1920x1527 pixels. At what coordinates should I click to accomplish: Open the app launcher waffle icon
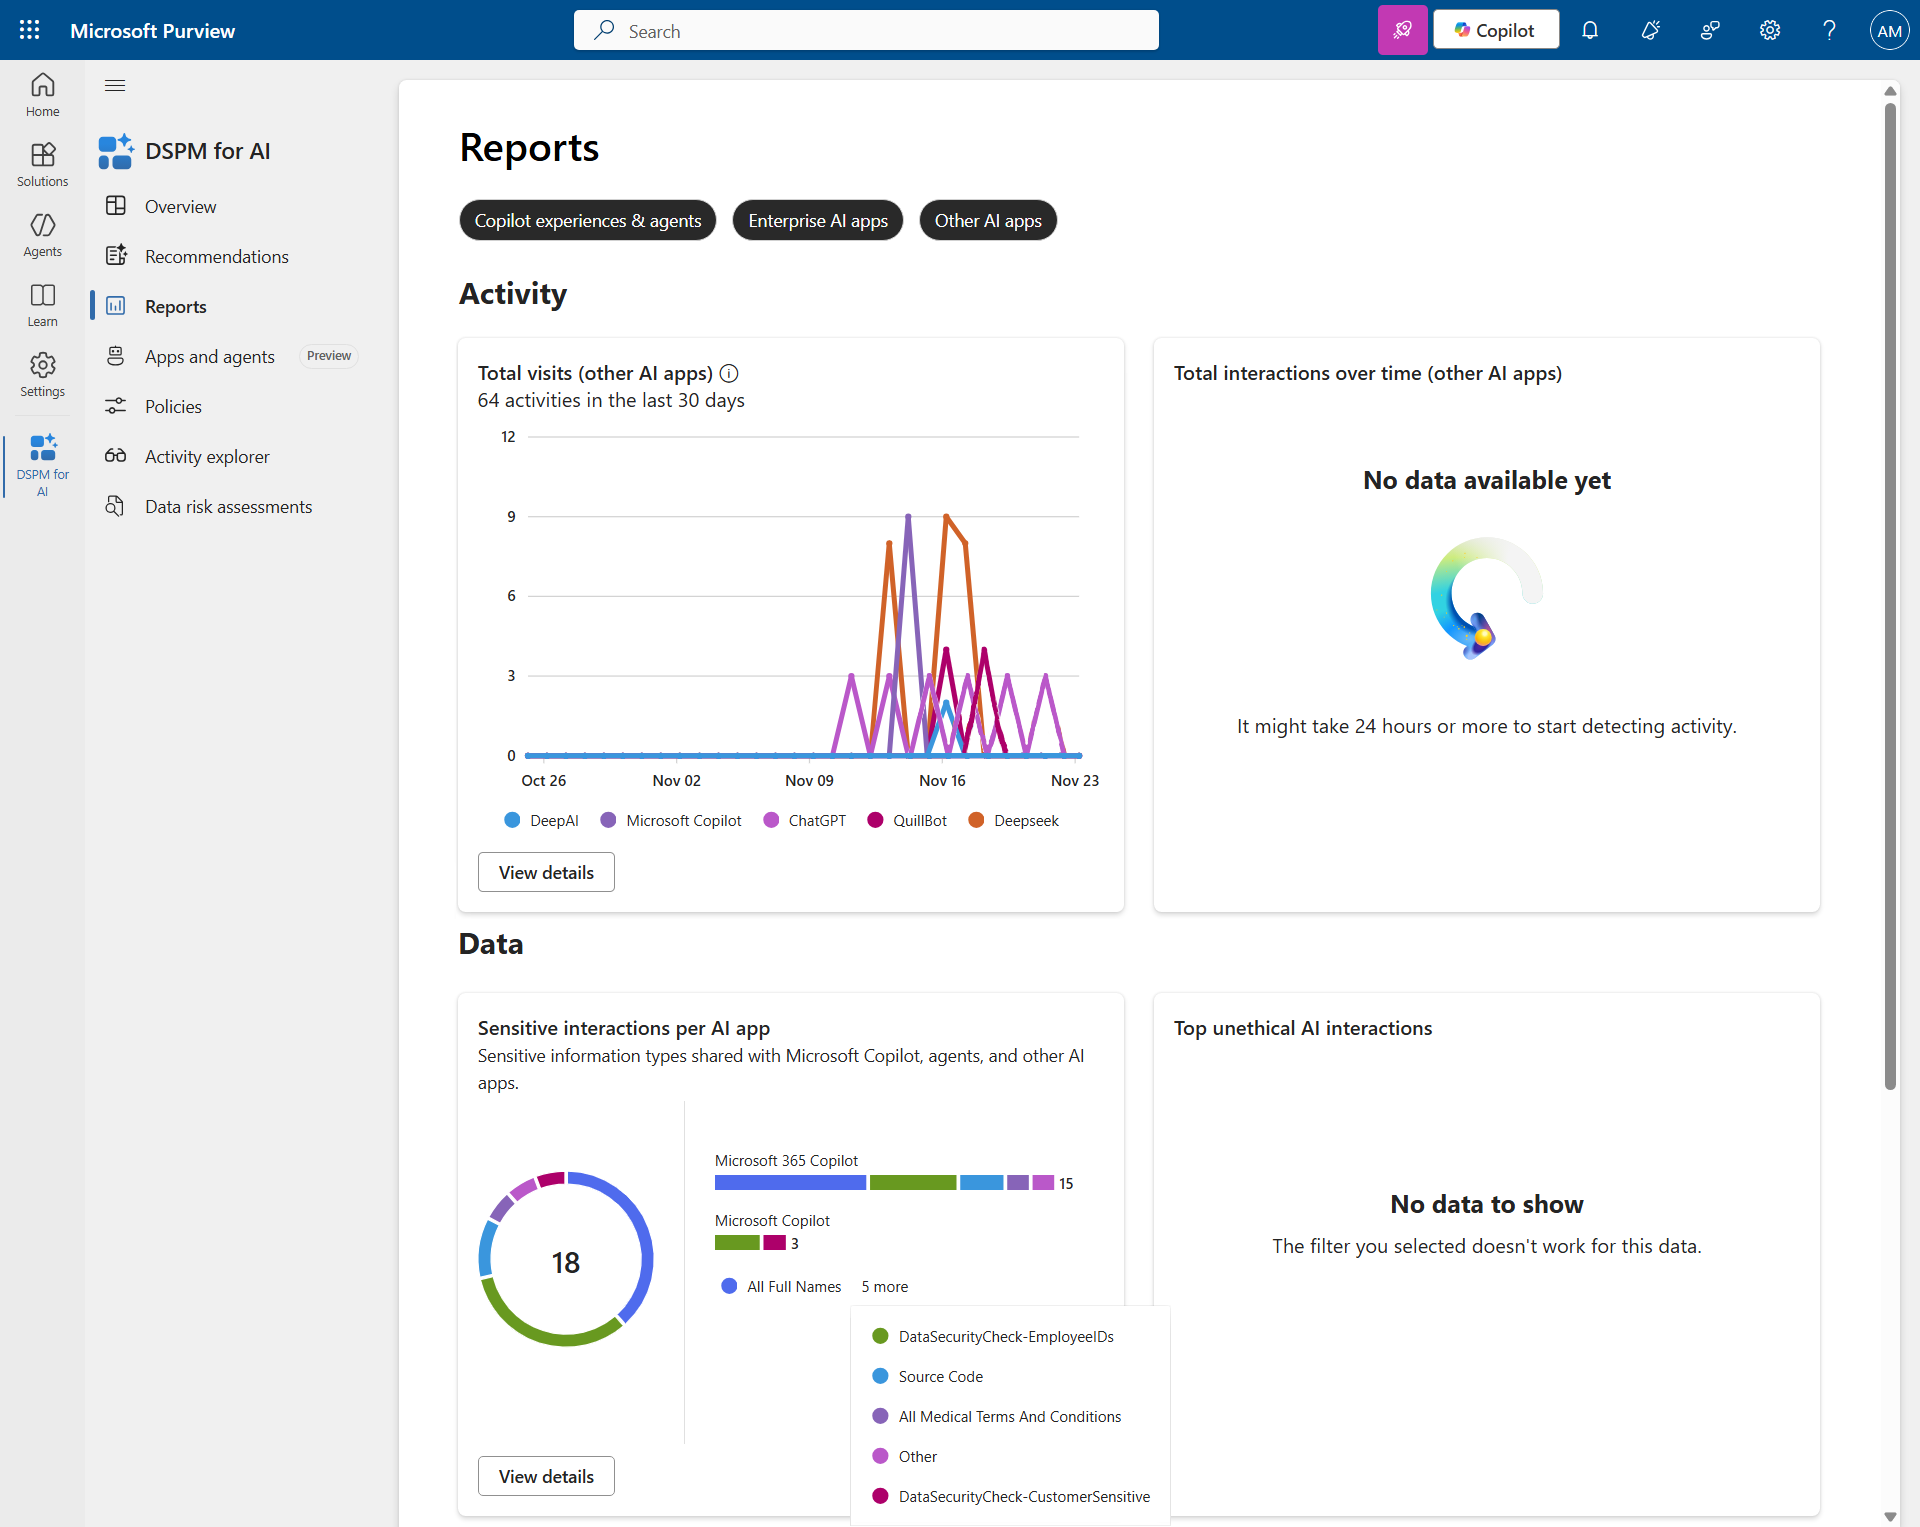click(29, 30)
